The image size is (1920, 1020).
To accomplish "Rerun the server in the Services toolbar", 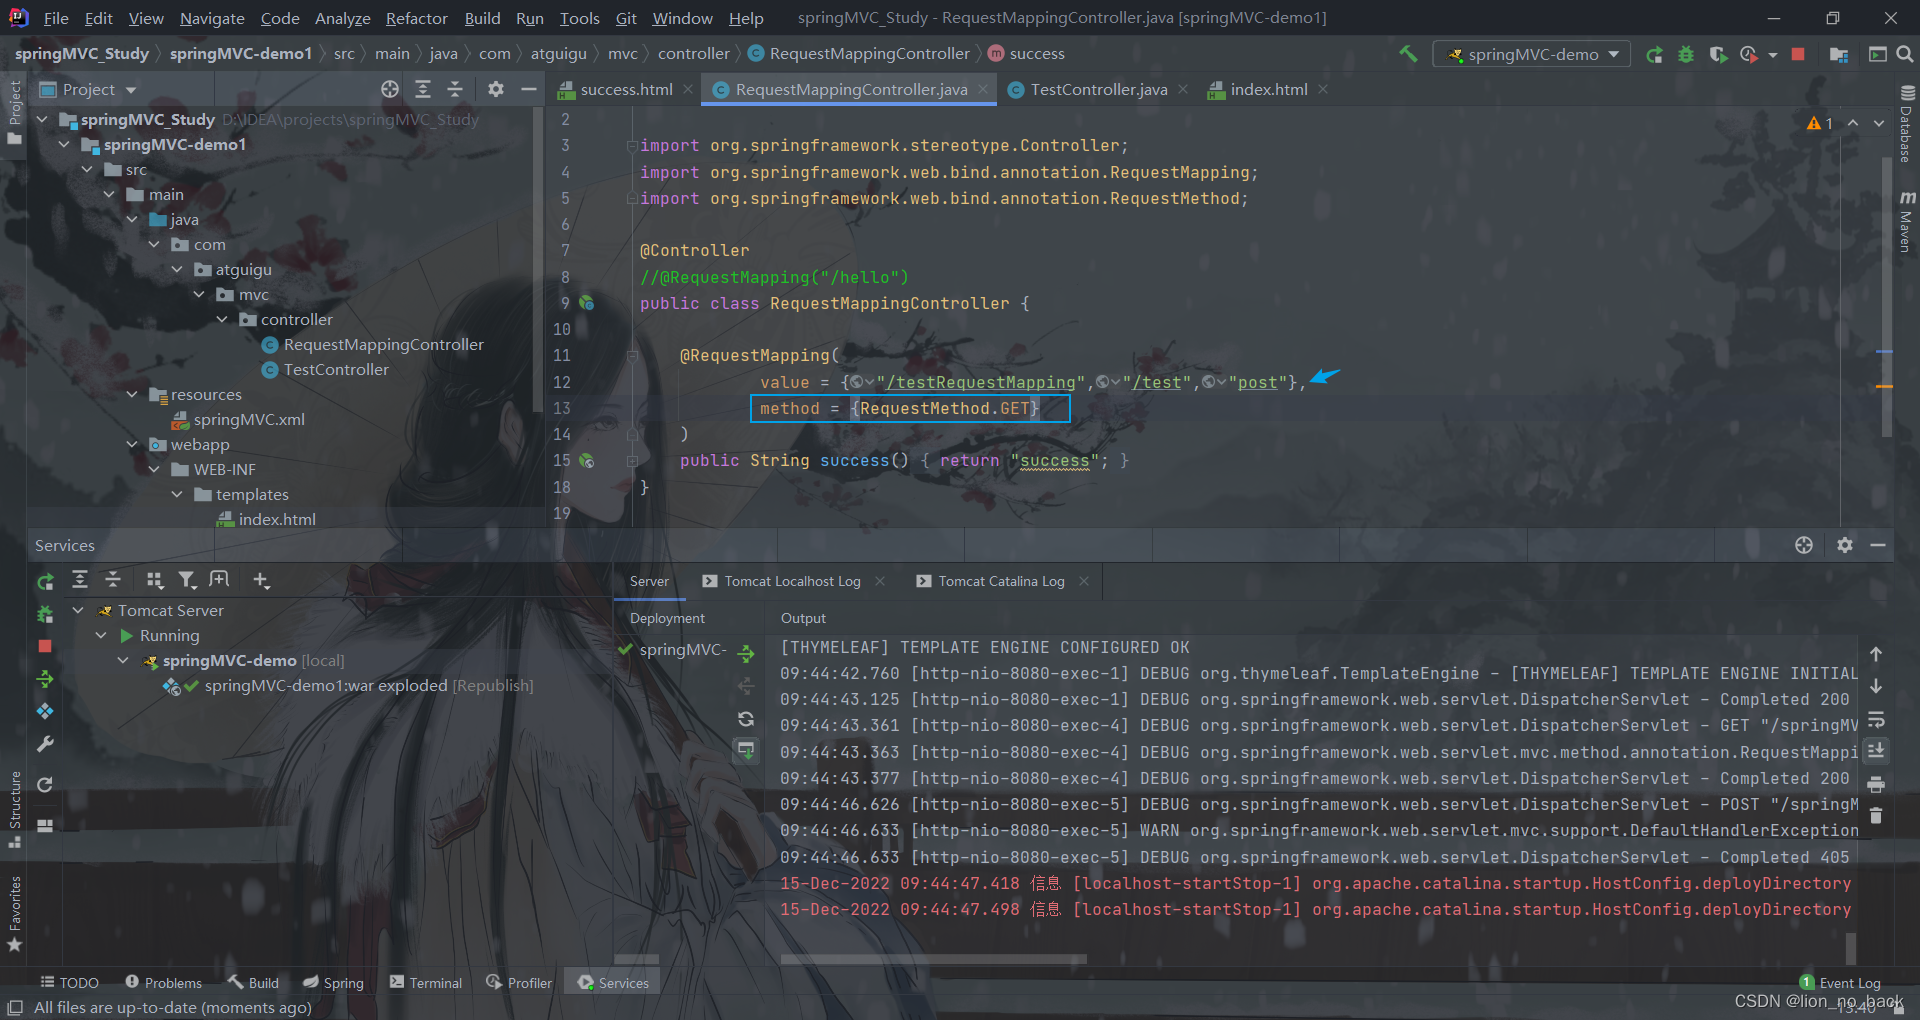I will [x=45, y=580].
